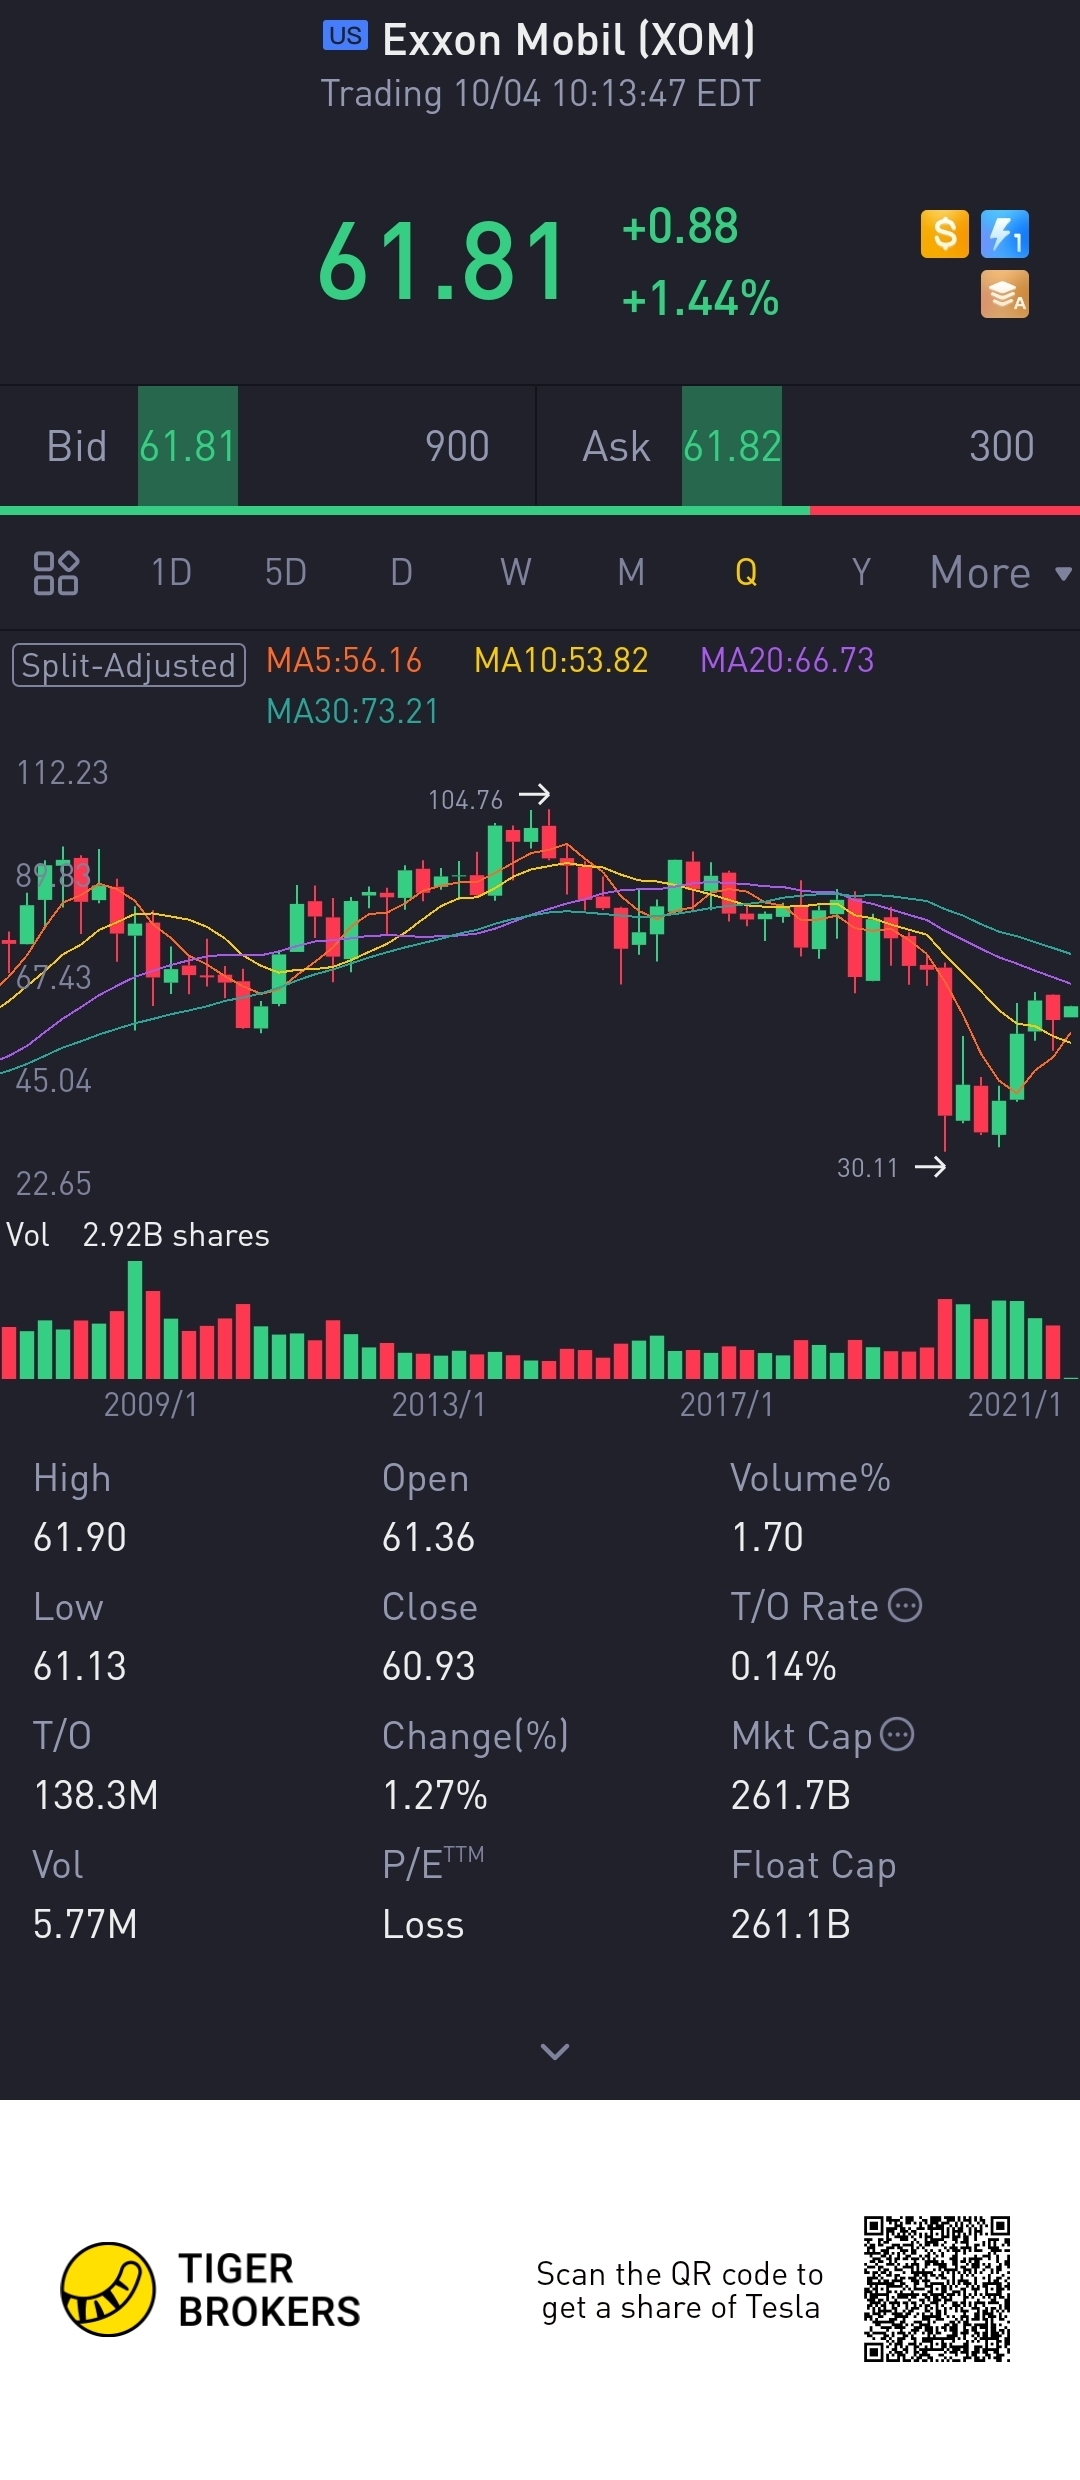Switch to the Y yearly tab
The height and width of the screenshot is (2480, 1080).
pyautogui.click(x=860, y=573)
